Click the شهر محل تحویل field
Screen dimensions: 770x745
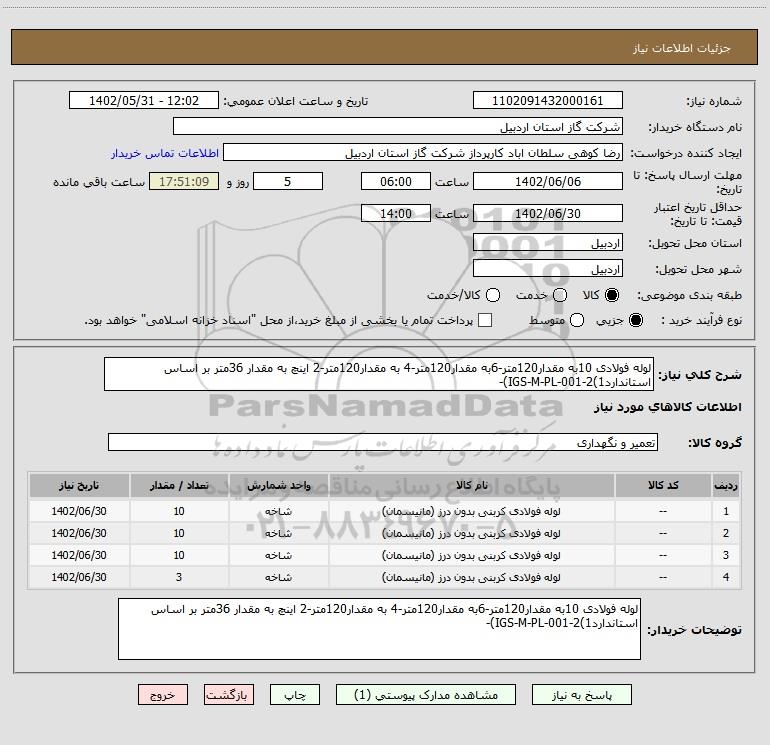pos(548,269)
